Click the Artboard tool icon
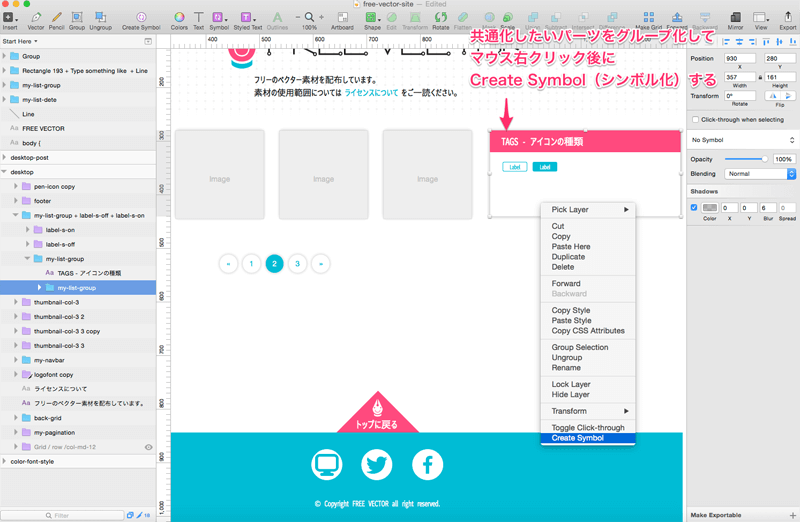This screenshot has height=522, width=800. pos(343,18)
